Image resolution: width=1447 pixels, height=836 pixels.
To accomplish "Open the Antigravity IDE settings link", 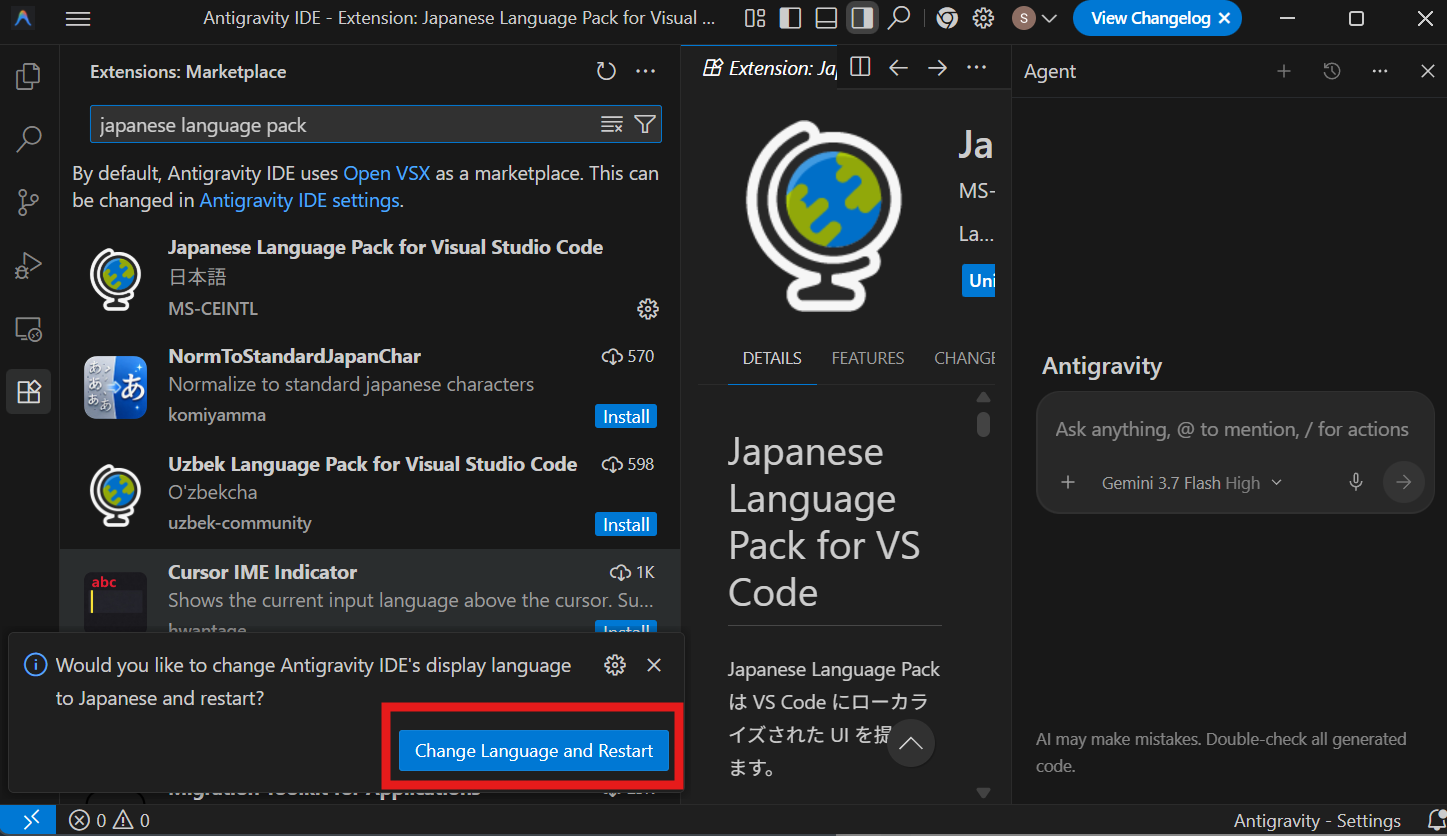I will (x=299, y=200).
